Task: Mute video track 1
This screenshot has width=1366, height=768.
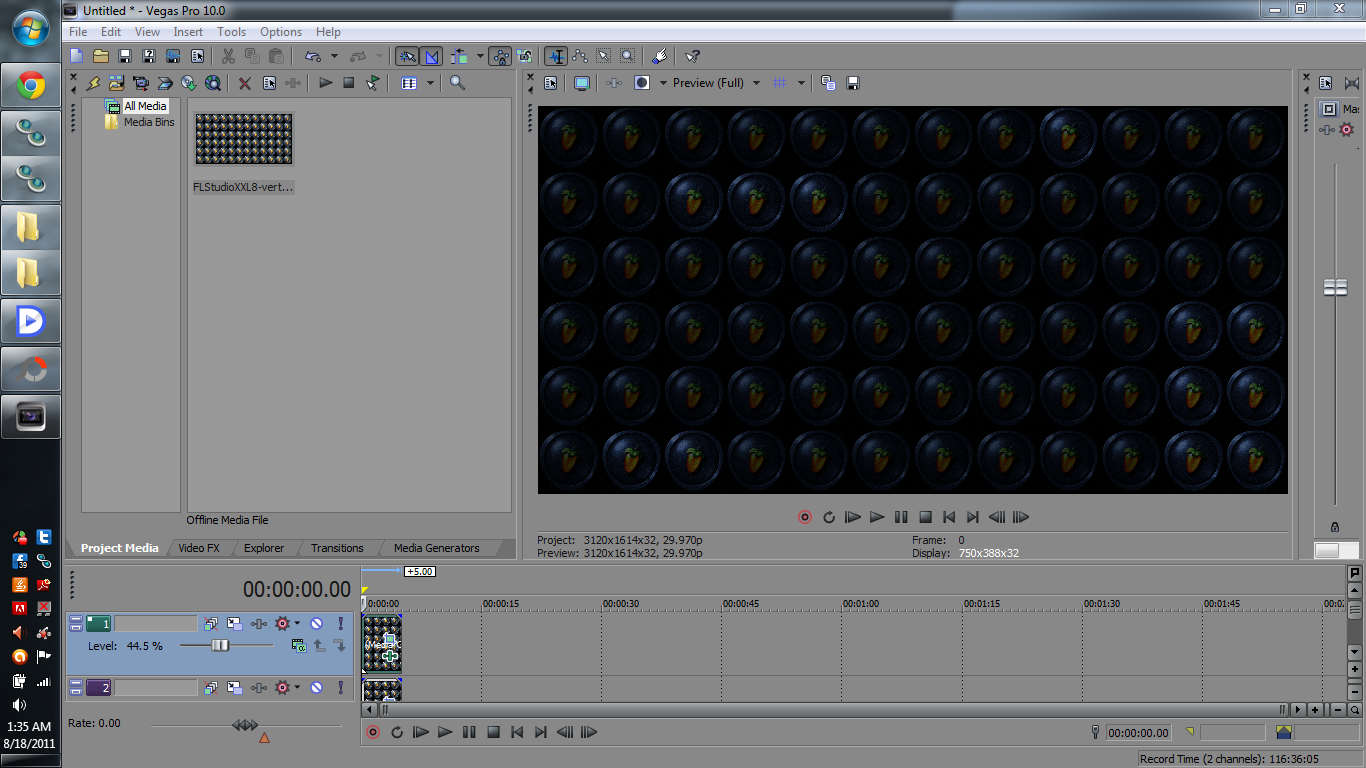Action: (316, 623)
